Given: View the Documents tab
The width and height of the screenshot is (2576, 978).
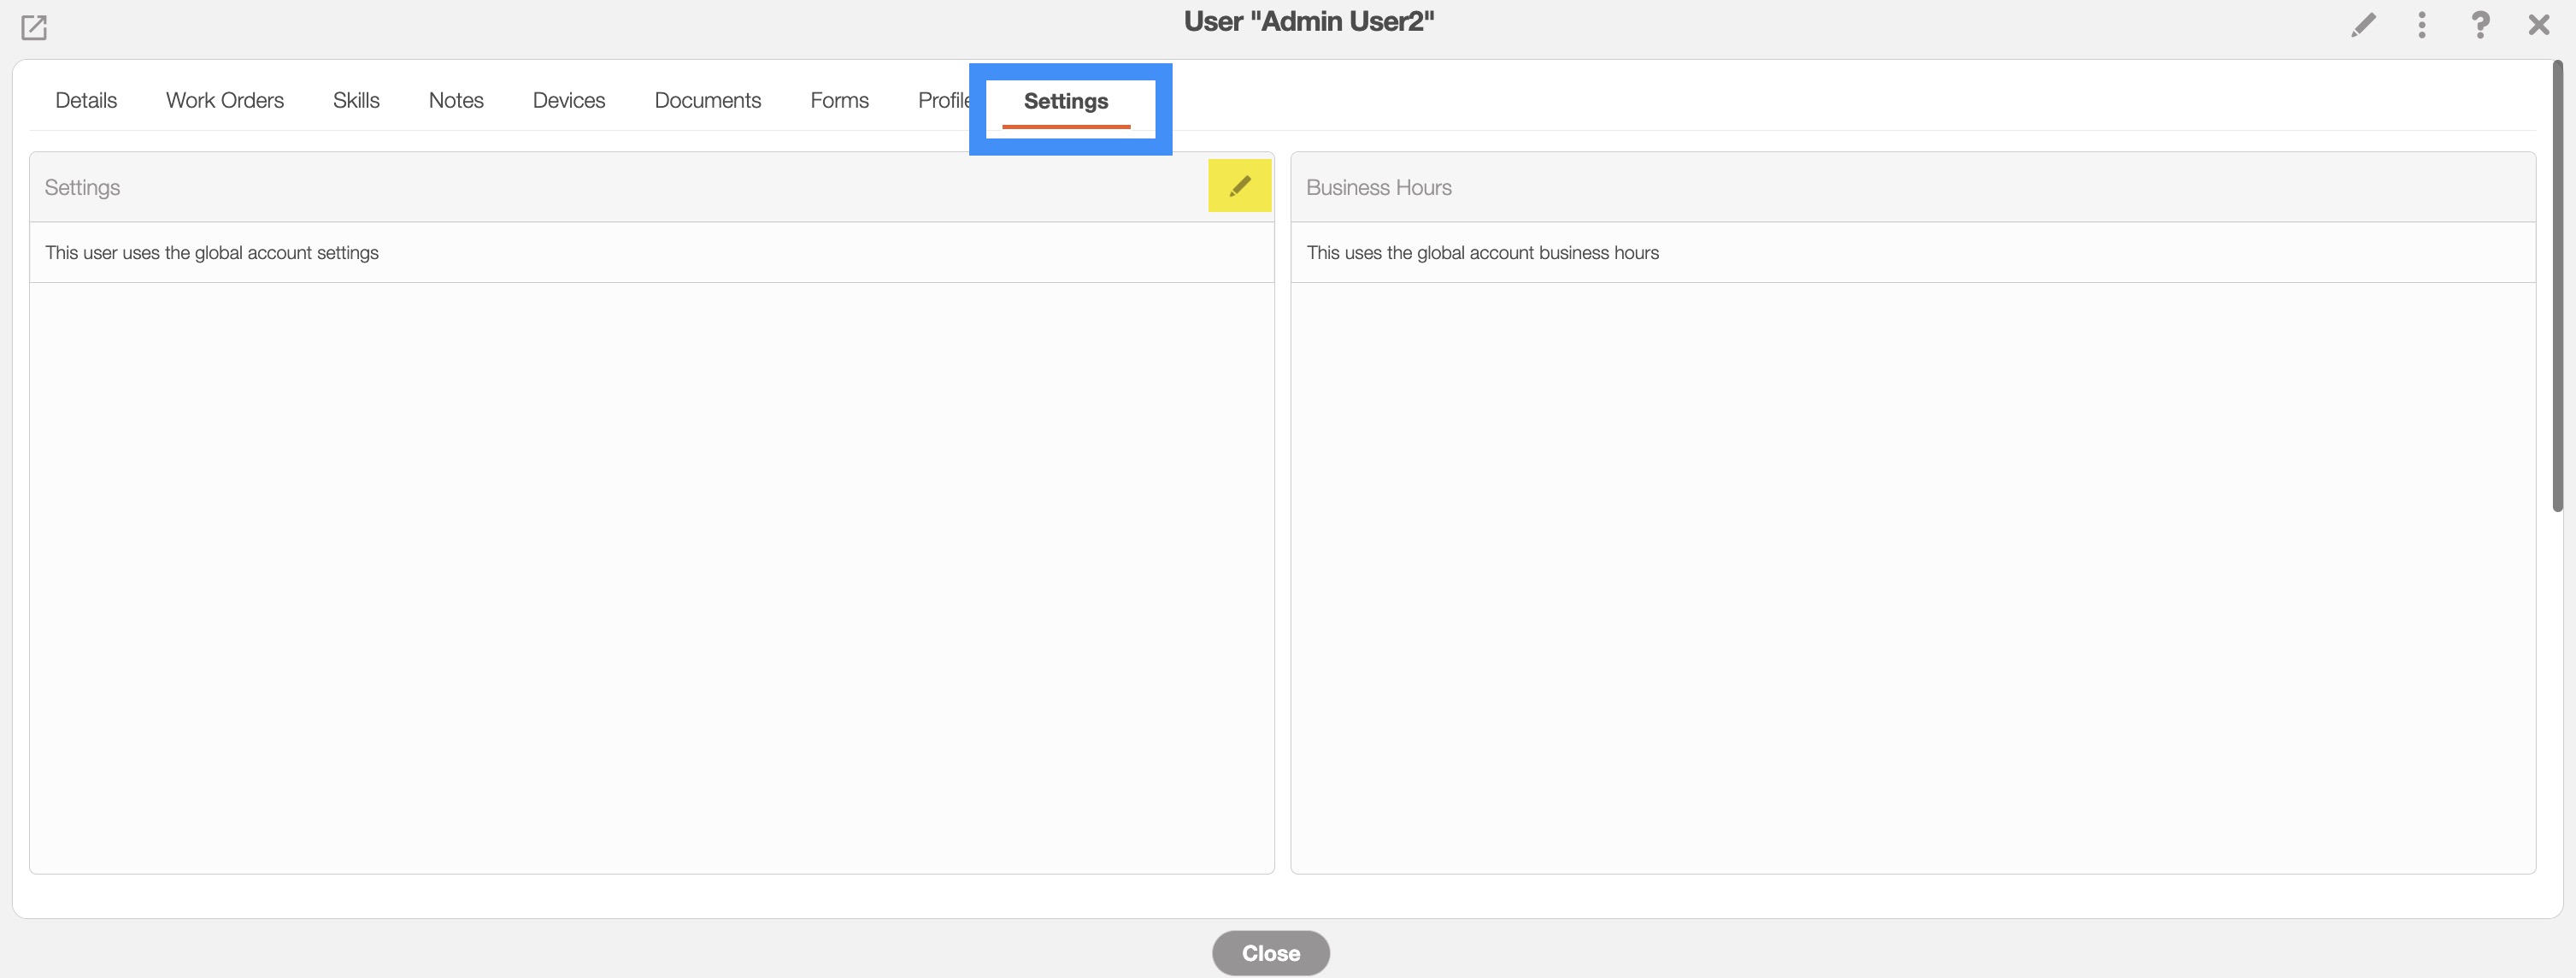Looking at the screenshot, I should [707, 101].
